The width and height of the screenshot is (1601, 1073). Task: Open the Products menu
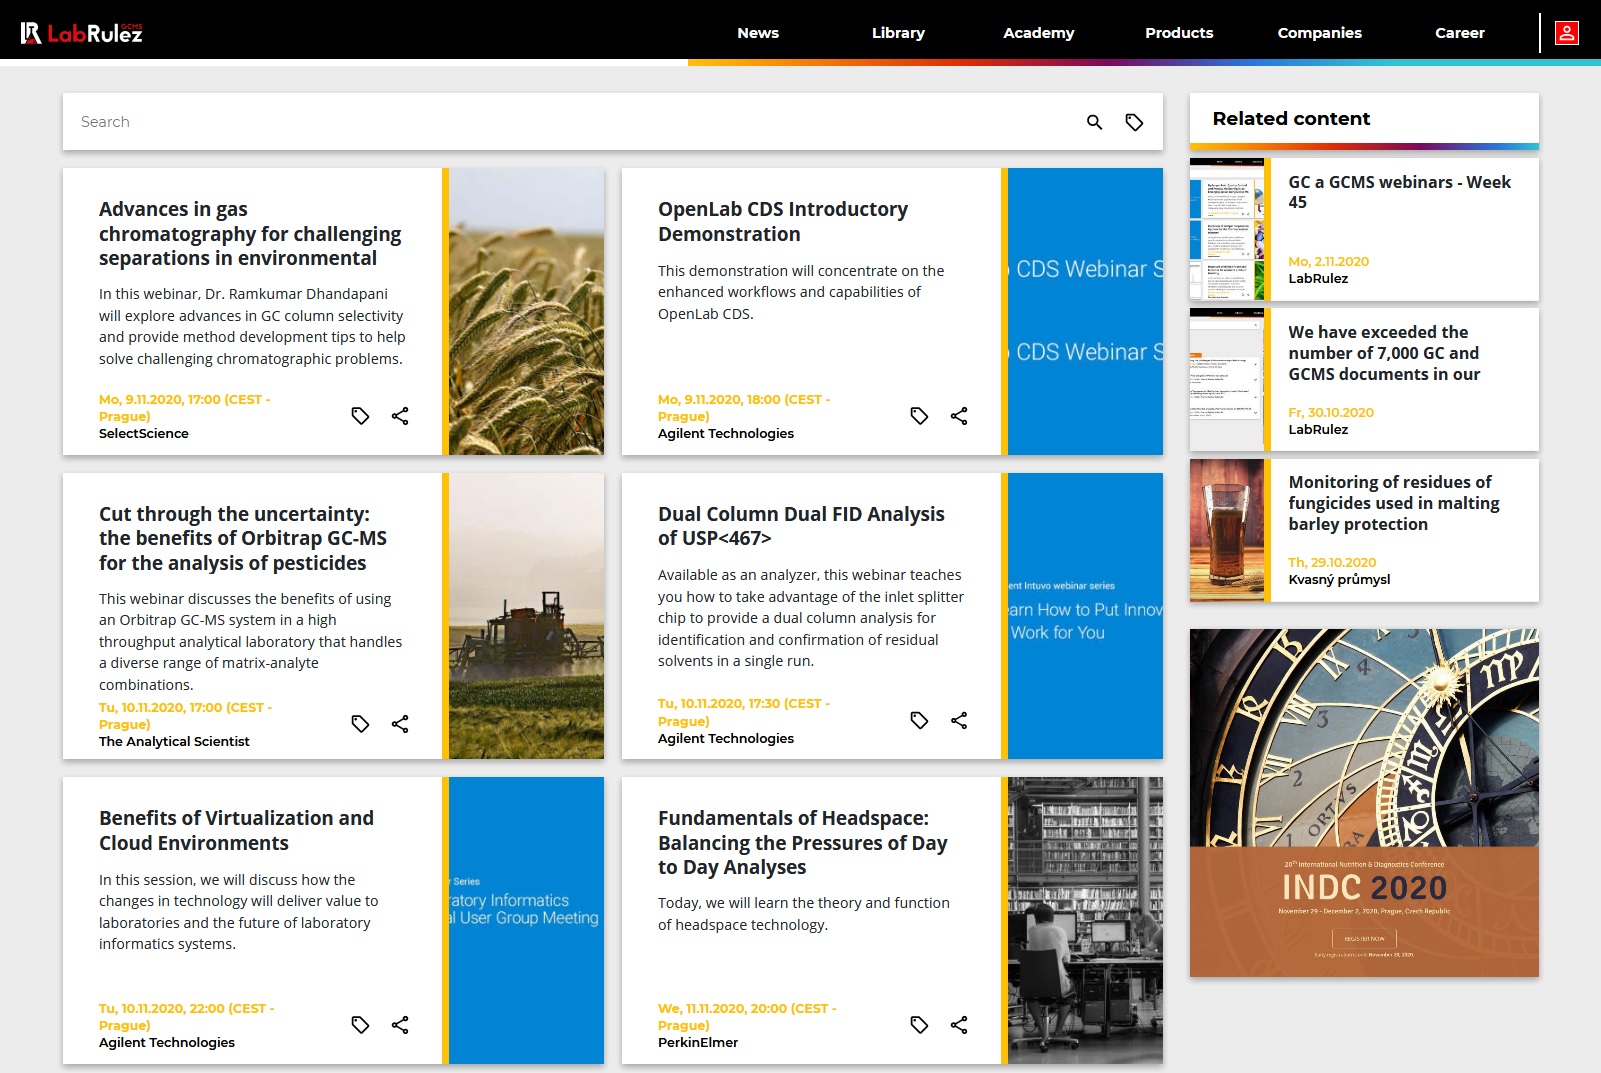tap(1179, 33)
